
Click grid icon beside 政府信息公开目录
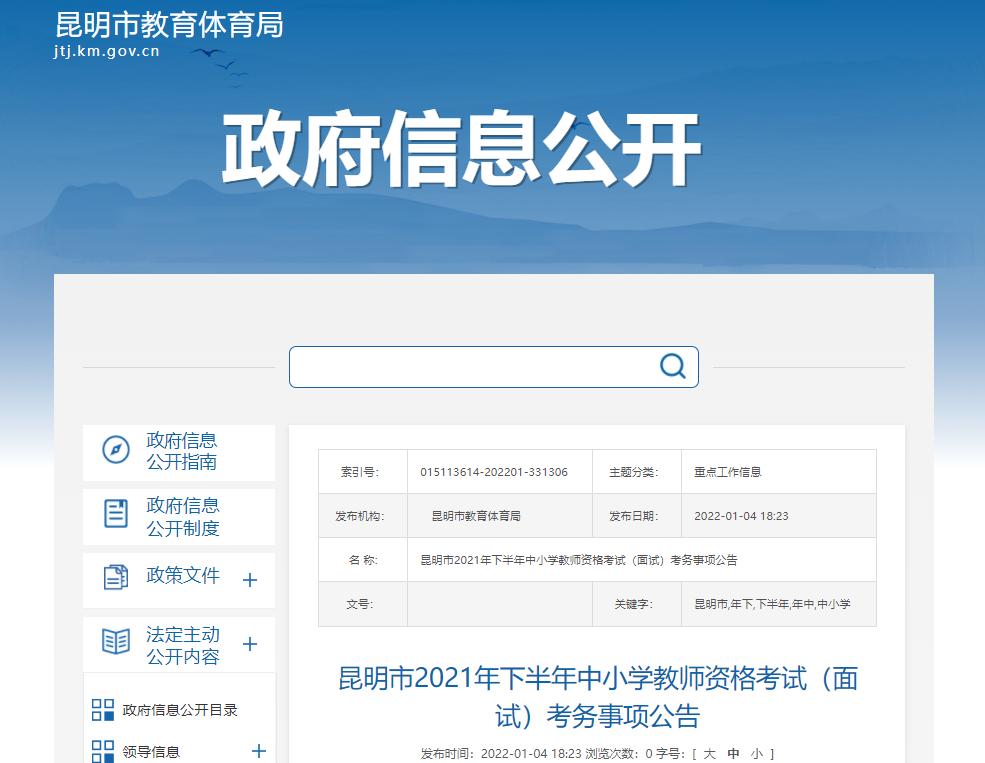click(103, 710)
